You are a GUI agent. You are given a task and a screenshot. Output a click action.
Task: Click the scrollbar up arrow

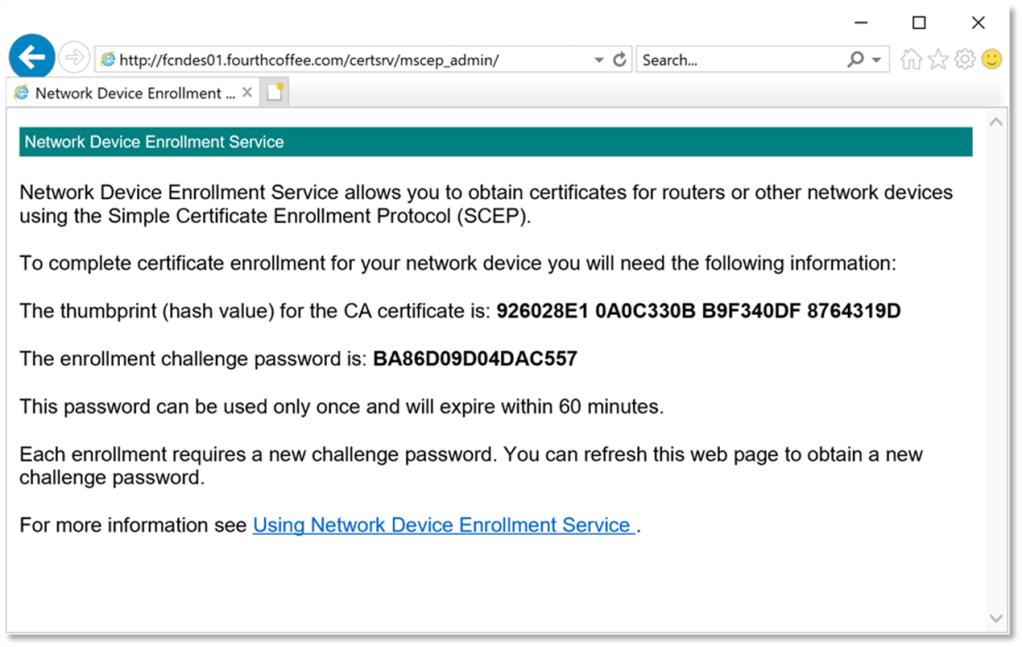(995, 122)
